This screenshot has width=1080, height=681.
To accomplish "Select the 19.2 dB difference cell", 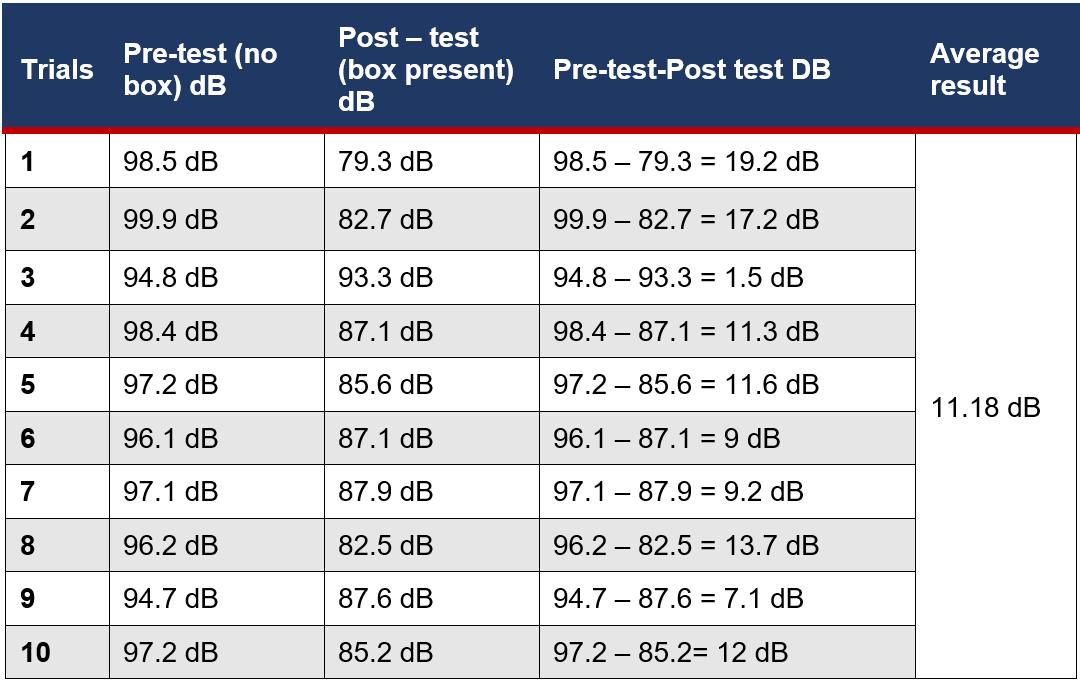I will [686, 162].
